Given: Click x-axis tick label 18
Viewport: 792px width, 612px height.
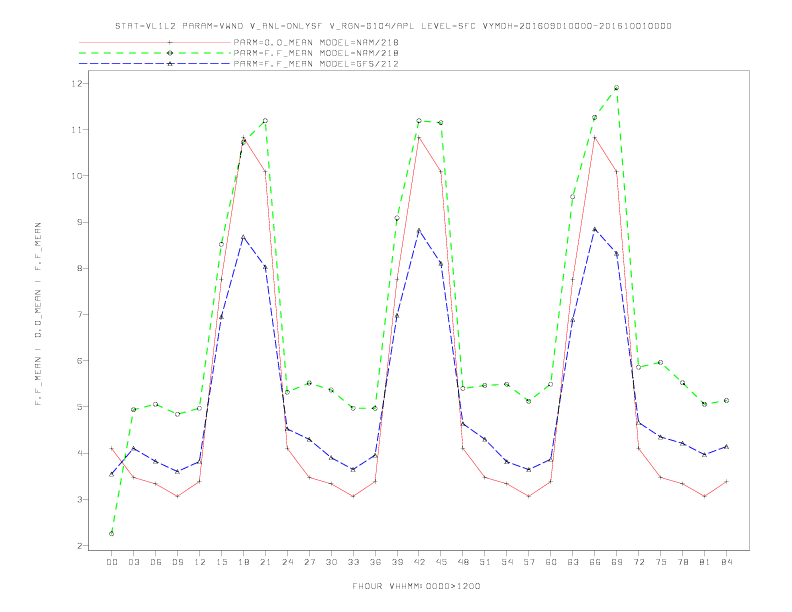Looking at the screenshot, I should tap(243, 562).
